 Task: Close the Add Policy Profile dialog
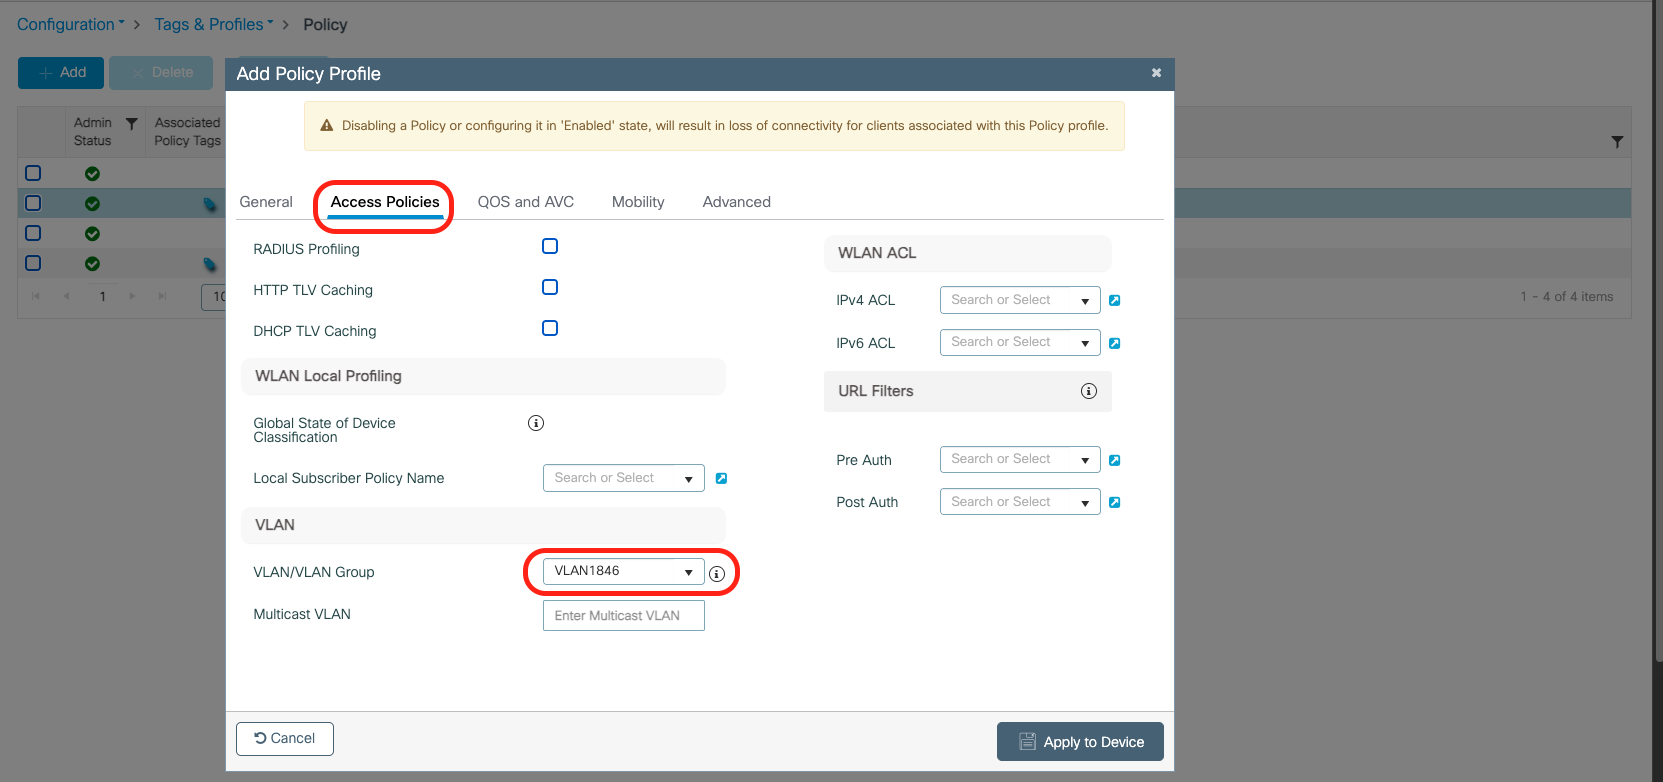(x=1156, y=73)
